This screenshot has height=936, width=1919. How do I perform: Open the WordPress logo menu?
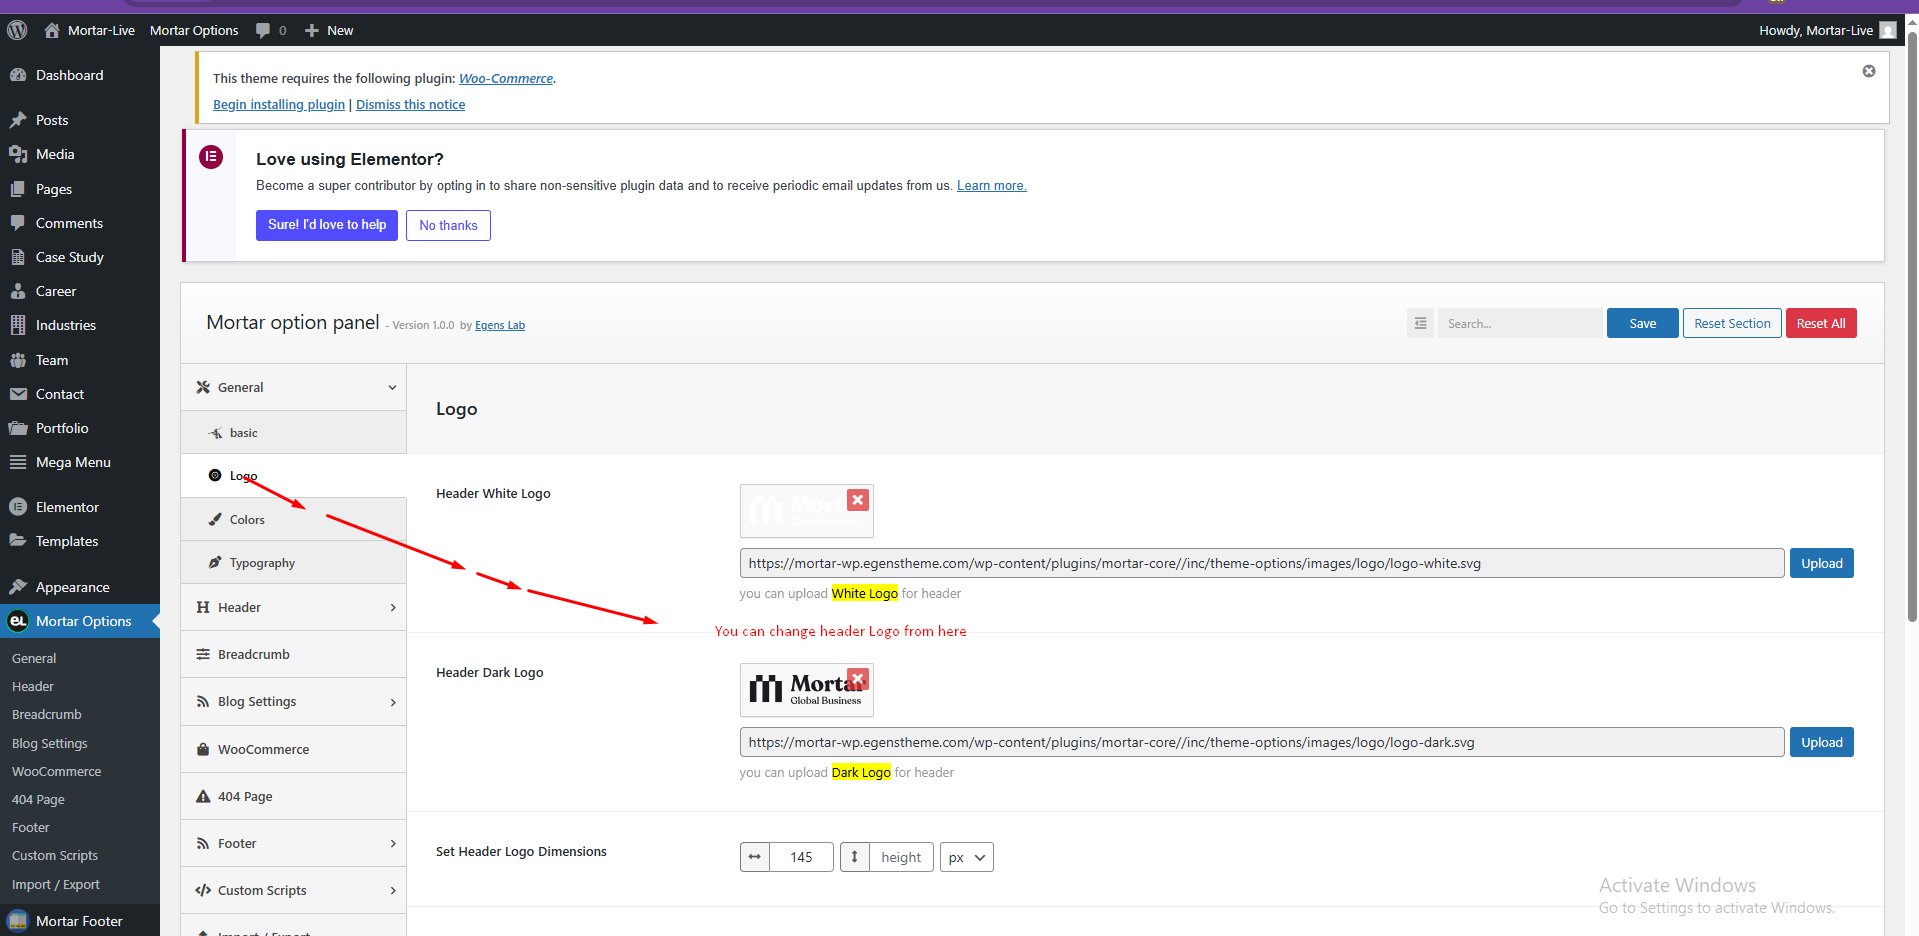tap(17, 30)
